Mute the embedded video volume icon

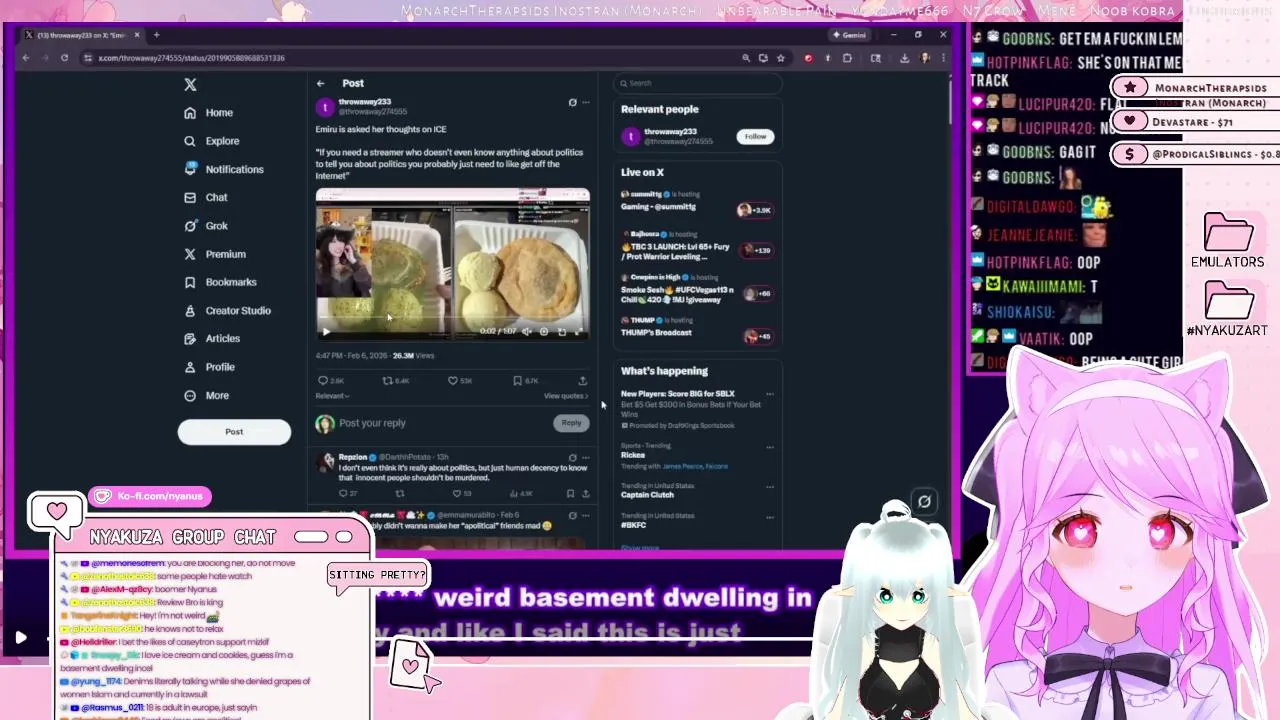pos(527,331)
